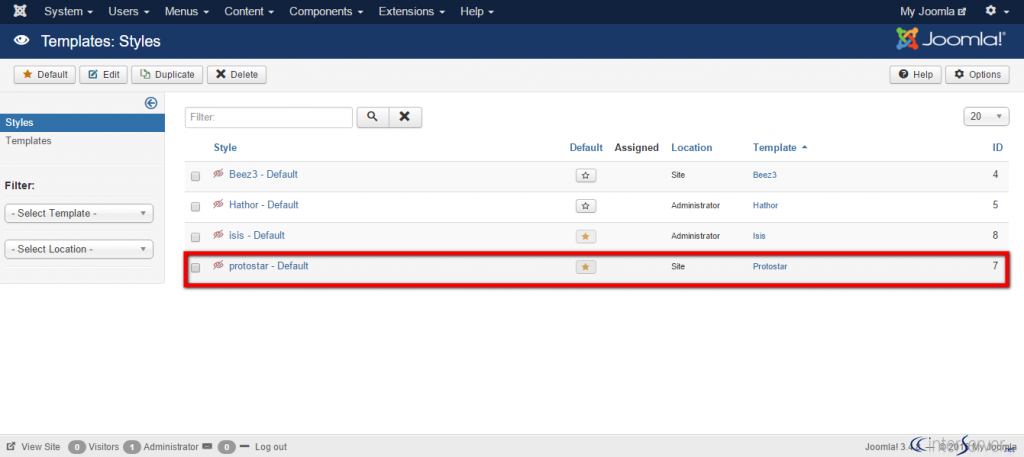This screenshot has height=457, width=1024.
Task: Click the Delete toolbar button
Action: (x=236, y=74)
